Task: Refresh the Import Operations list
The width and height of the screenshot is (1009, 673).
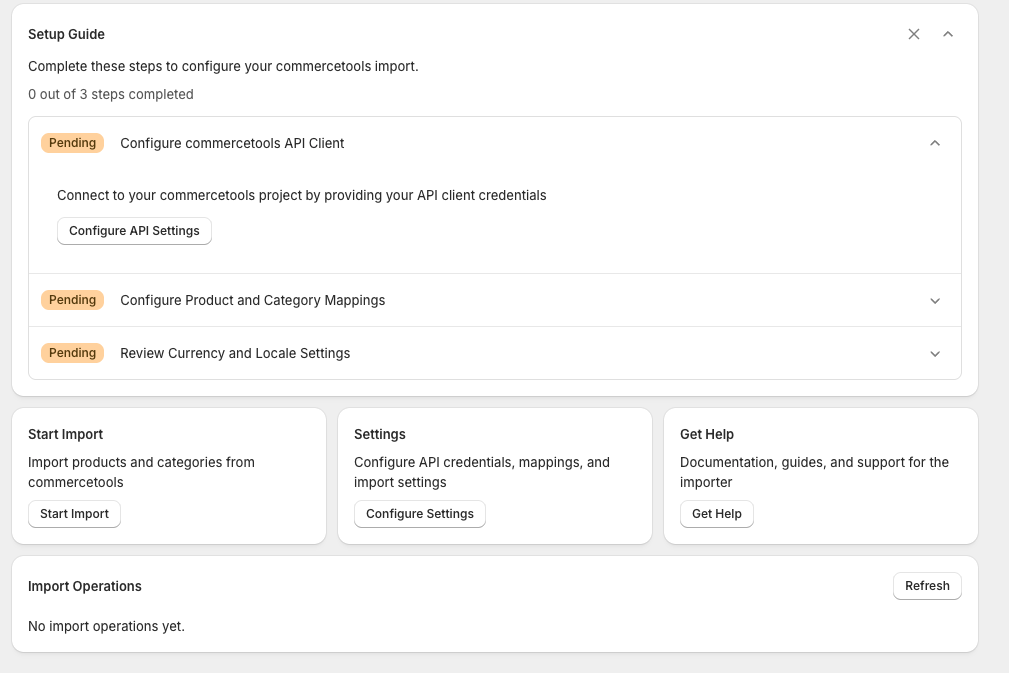Action: tap(927, 586)
